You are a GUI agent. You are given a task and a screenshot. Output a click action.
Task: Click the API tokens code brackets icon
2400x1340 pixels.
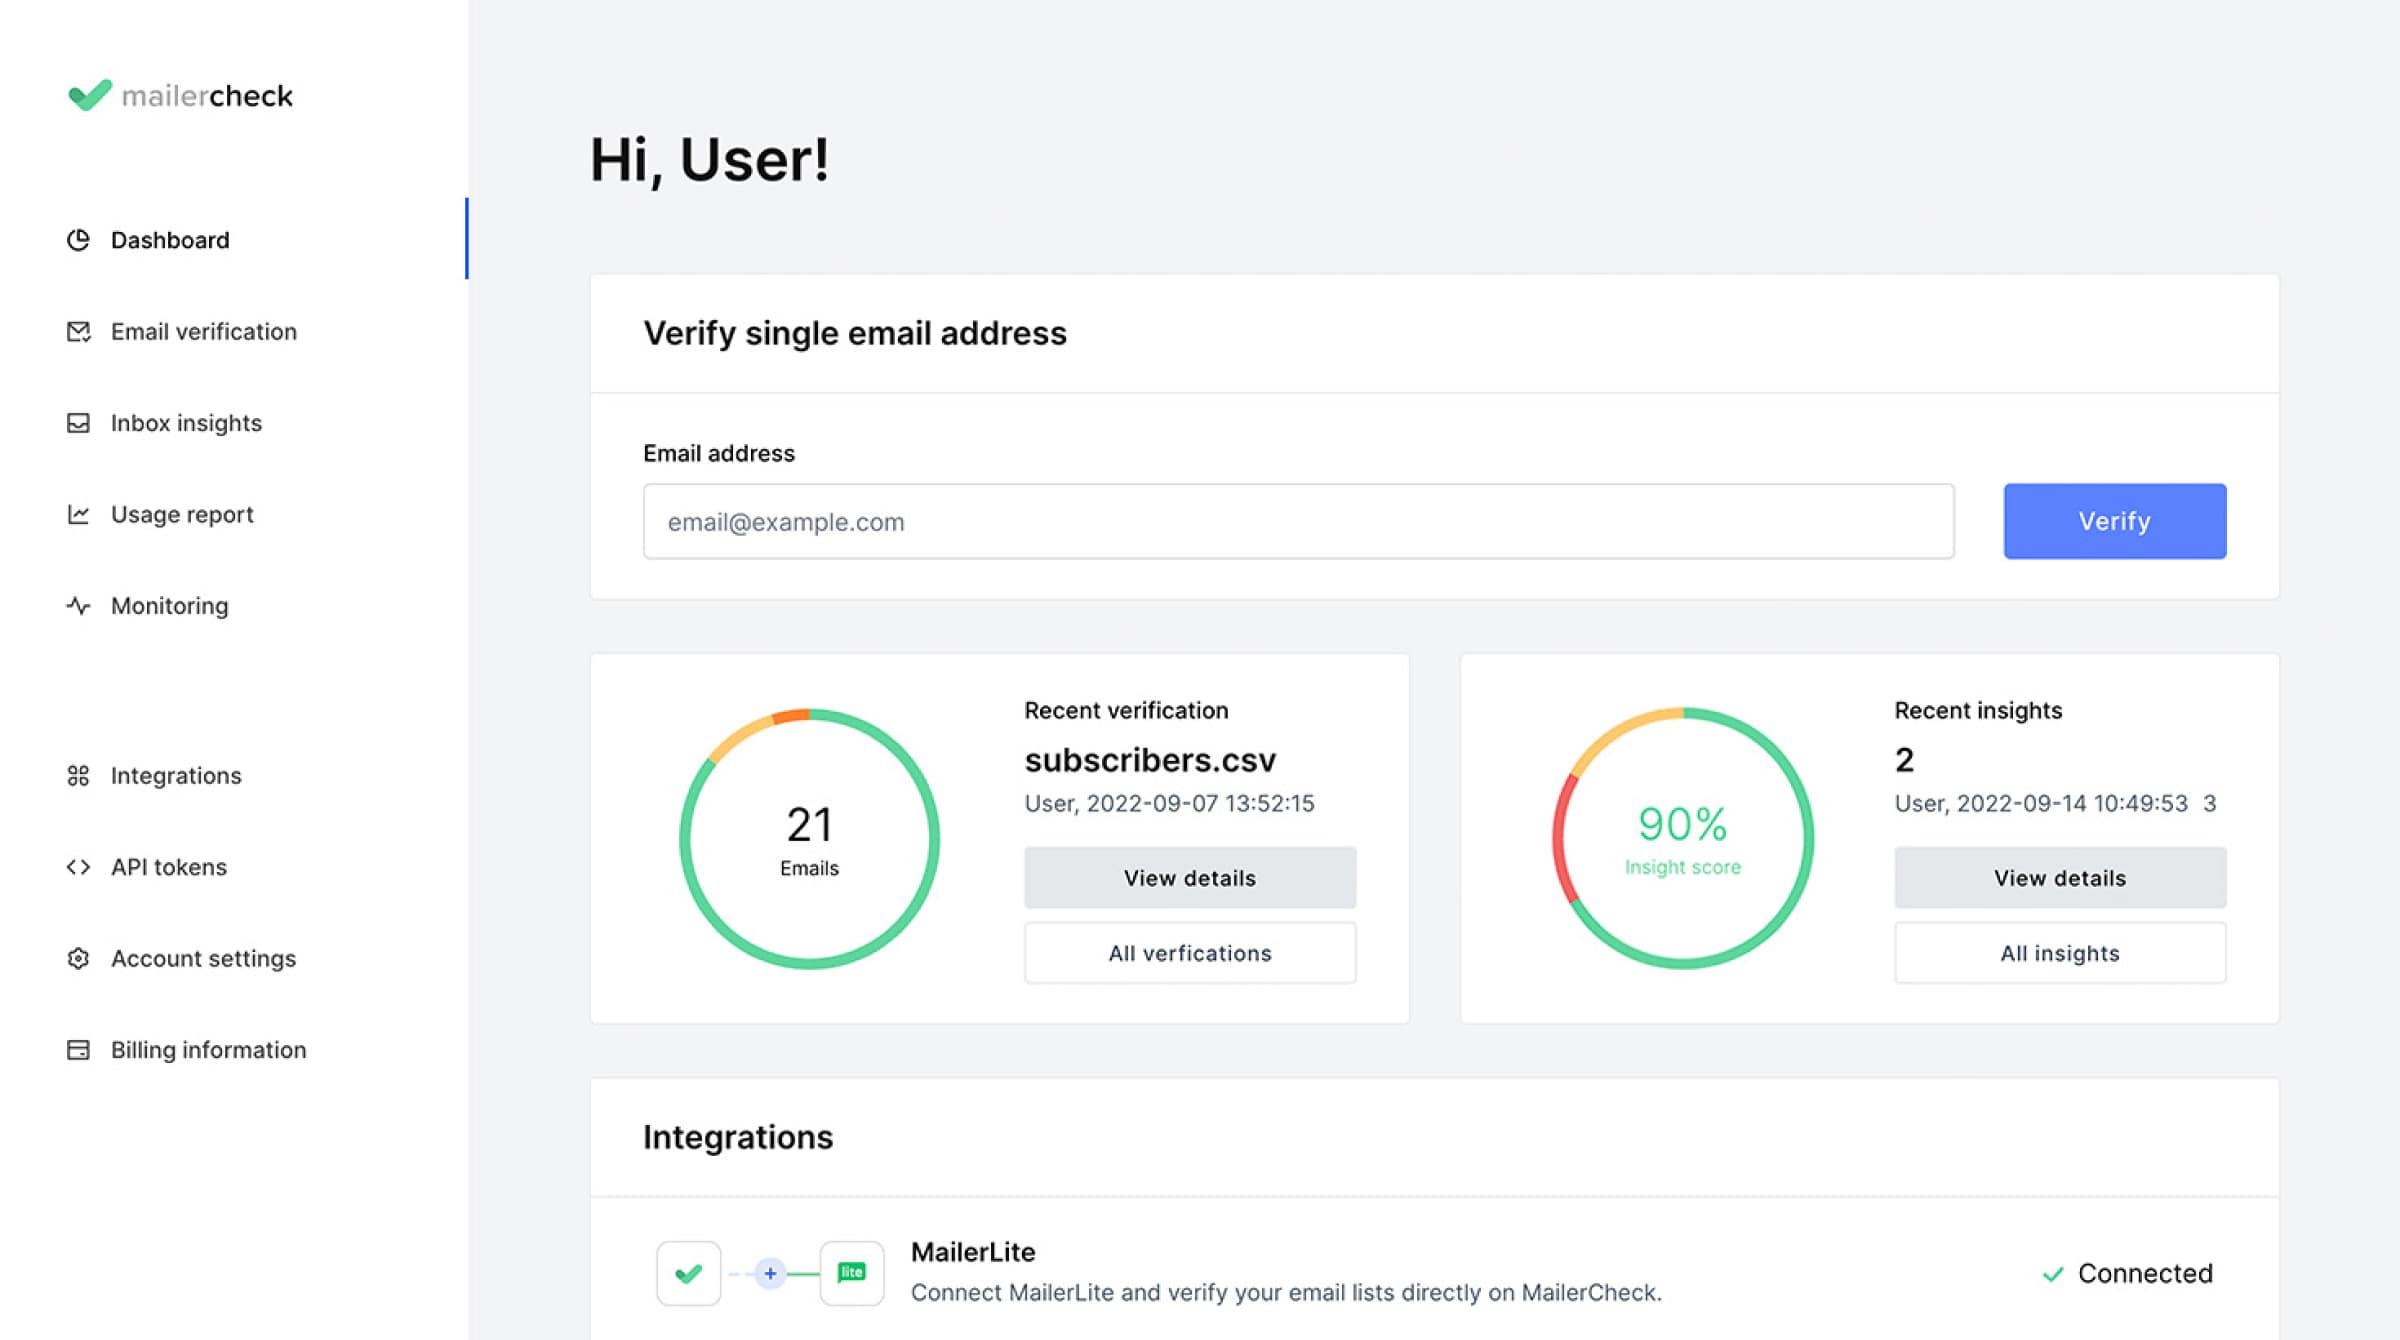pos(78,867)
